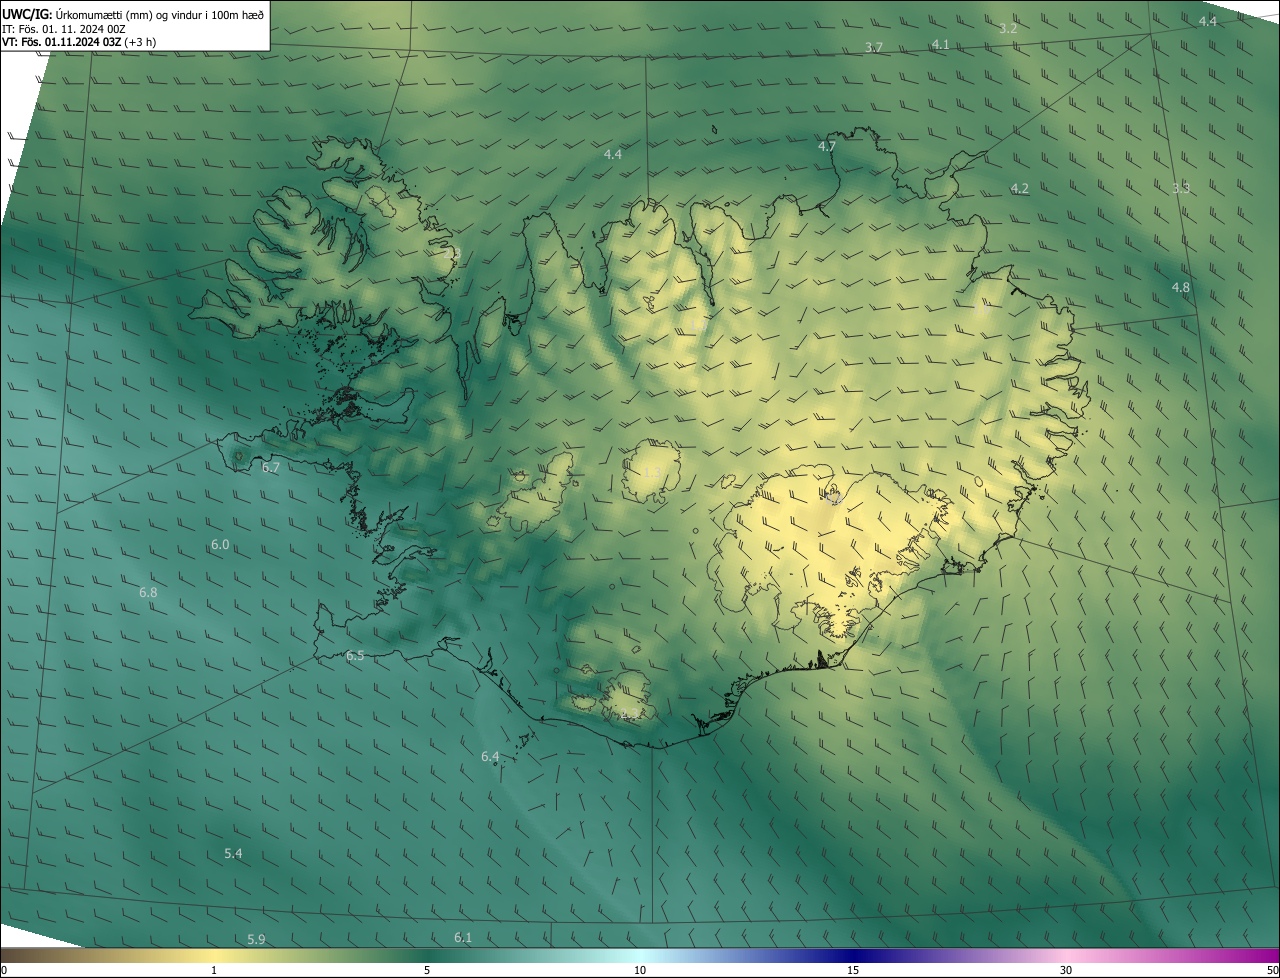Click the 6.1 value on the map
This screenshot has width=1280, height=978.
click(x=463, y=938)
